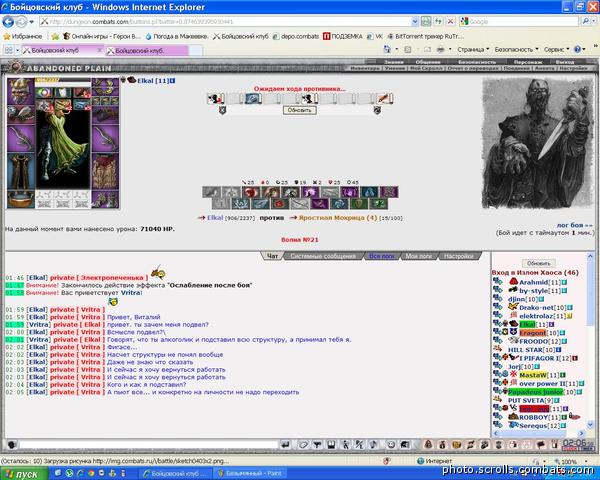
Task: Click the blue feather scroll in battle slots
Action: [253, 98]
